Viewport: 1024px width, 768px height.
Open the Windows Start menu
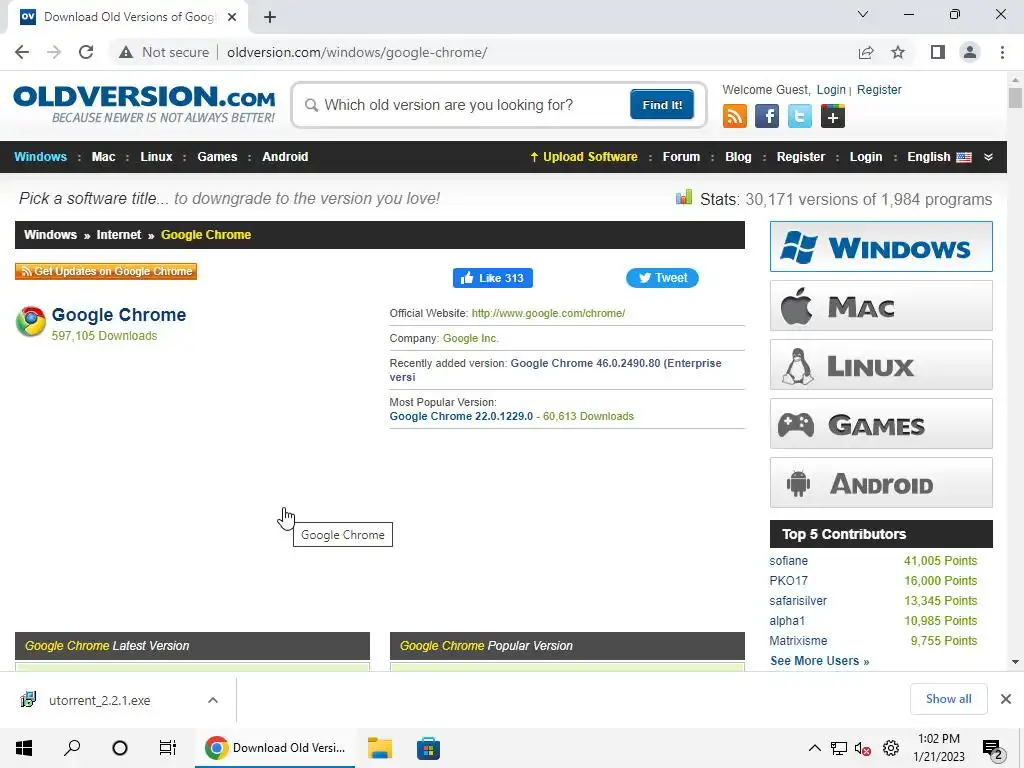pos(24,748)
